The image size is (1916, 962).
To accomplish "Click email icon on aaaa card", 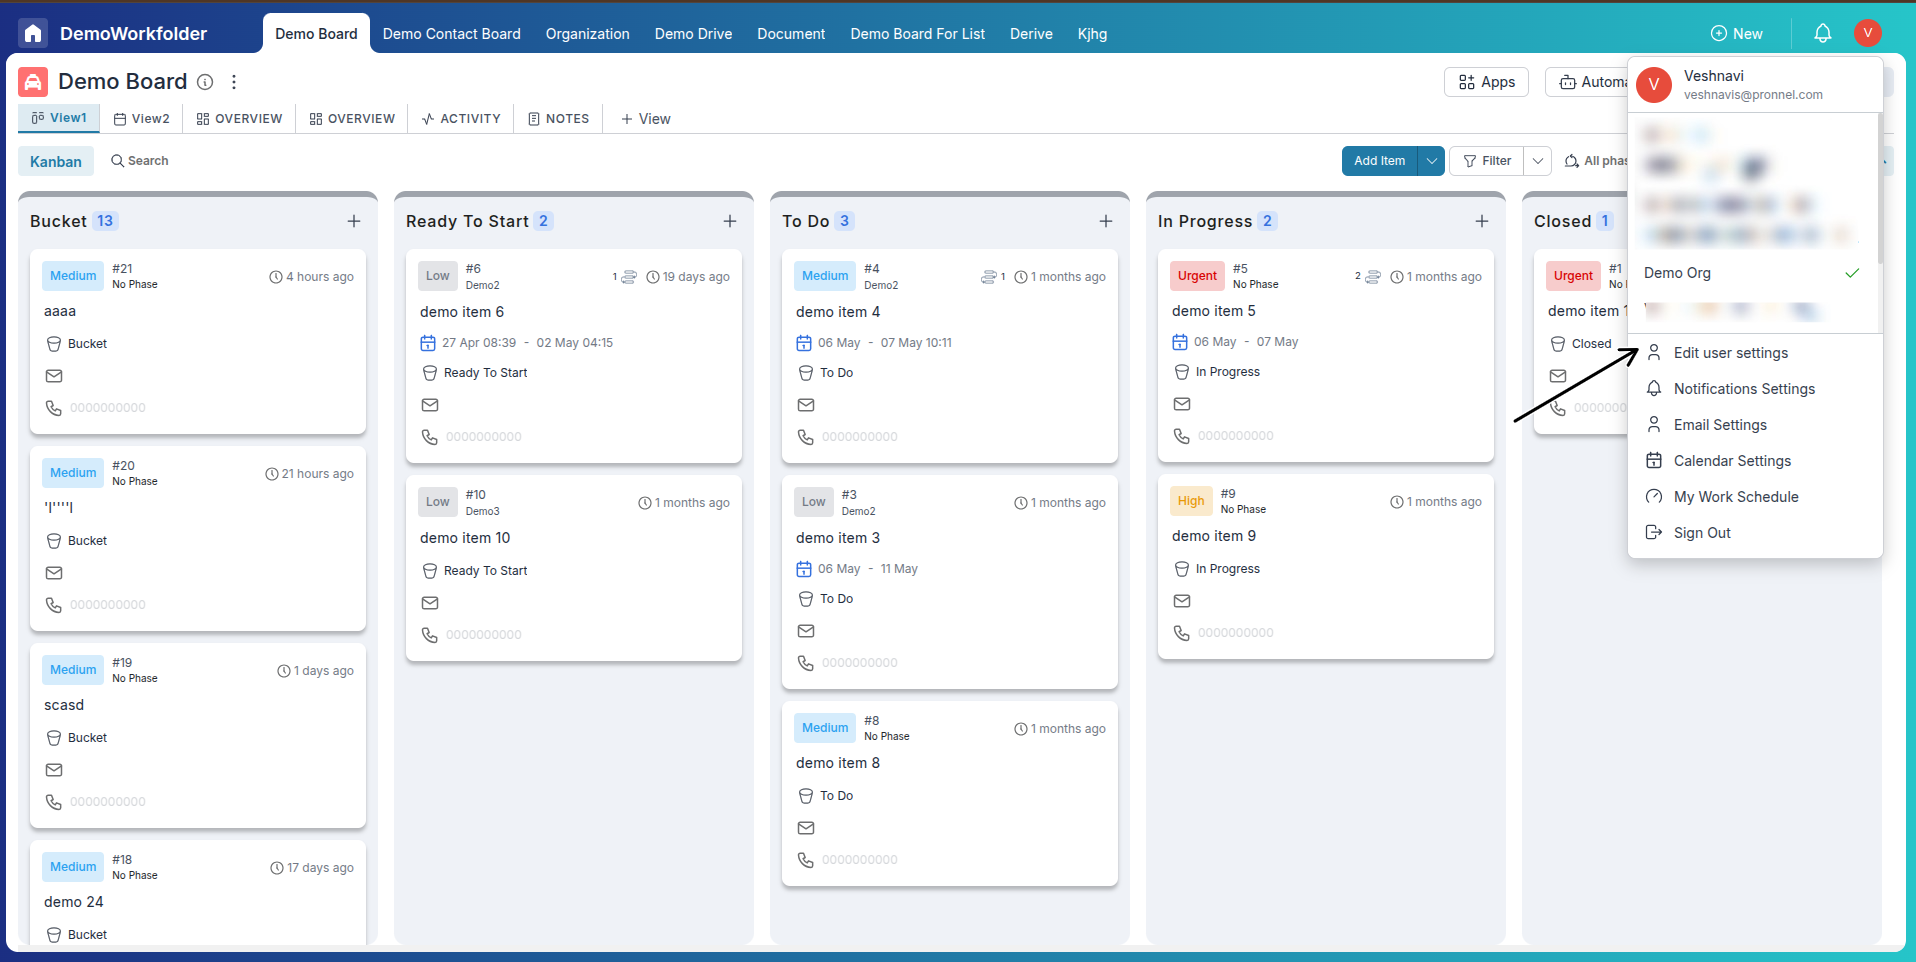I will click(x=54, y=376).
